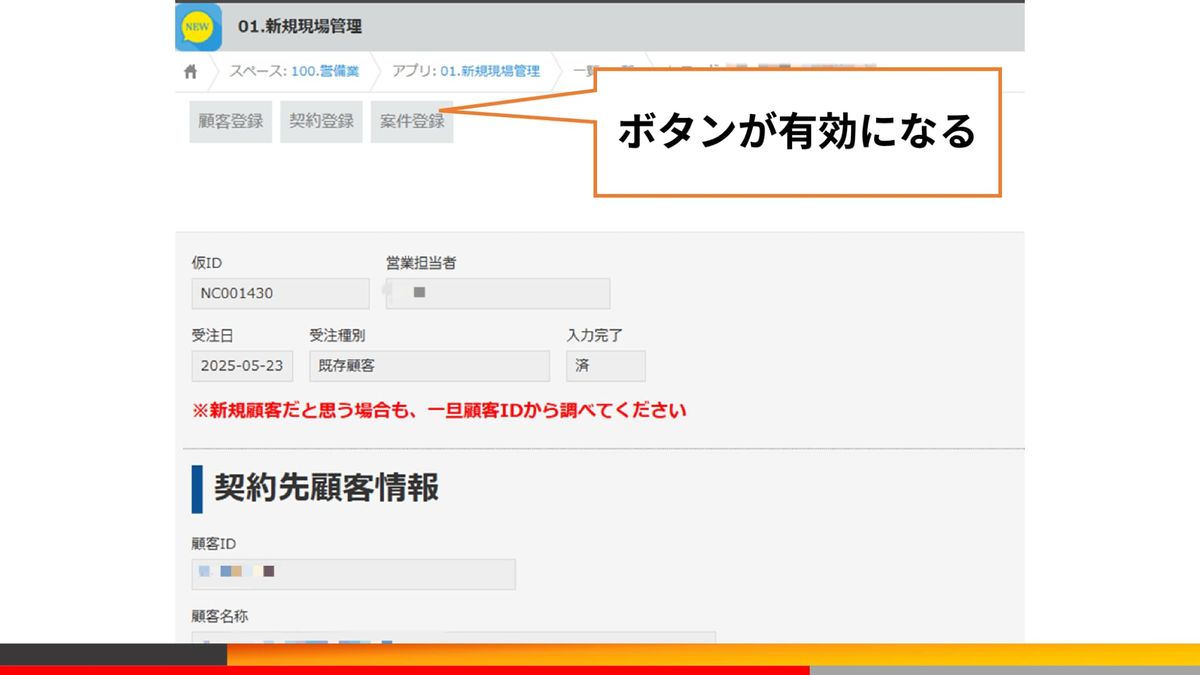Click the 契約先顧客情報 section heading

(326, 488)
